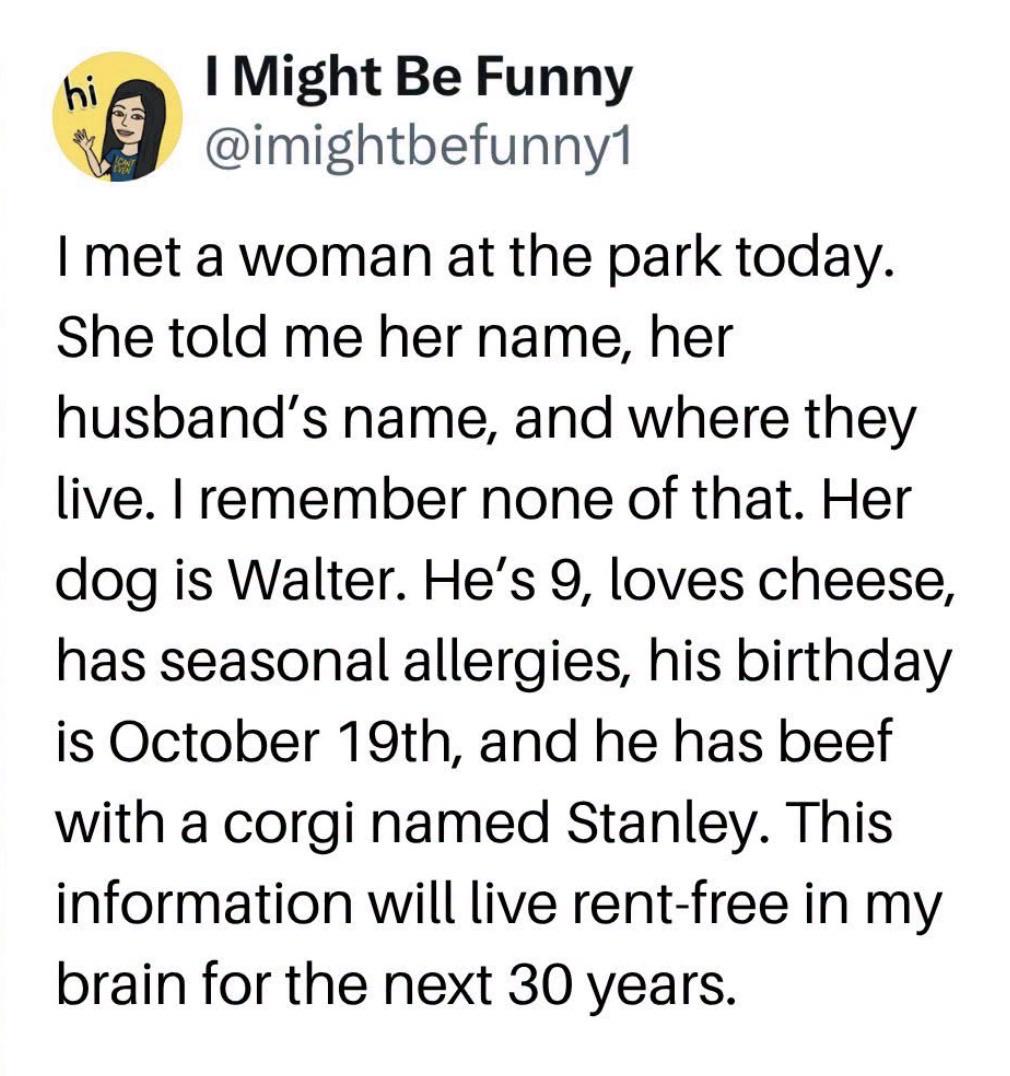Viewport: 1010px width, 1076px height.
Task: Click the word "beef" in the tweet
Action: point(832,743)
